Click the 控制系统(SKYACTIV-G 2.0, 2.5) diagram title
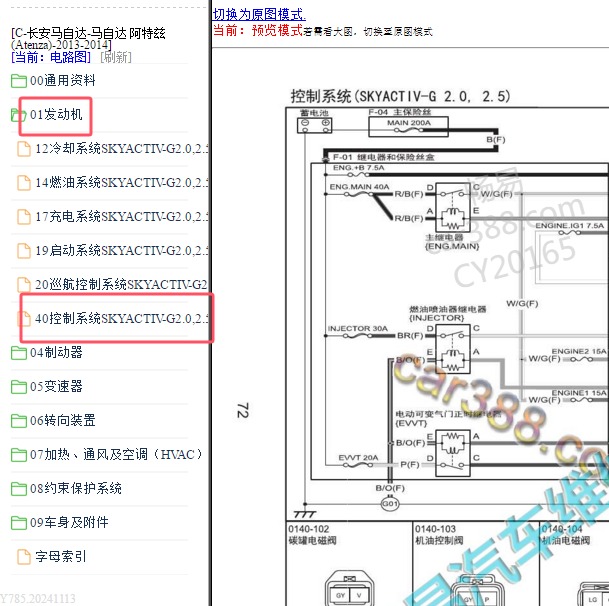Image resolution: width=609 pixels, height=606 pixels. point(400,96)
